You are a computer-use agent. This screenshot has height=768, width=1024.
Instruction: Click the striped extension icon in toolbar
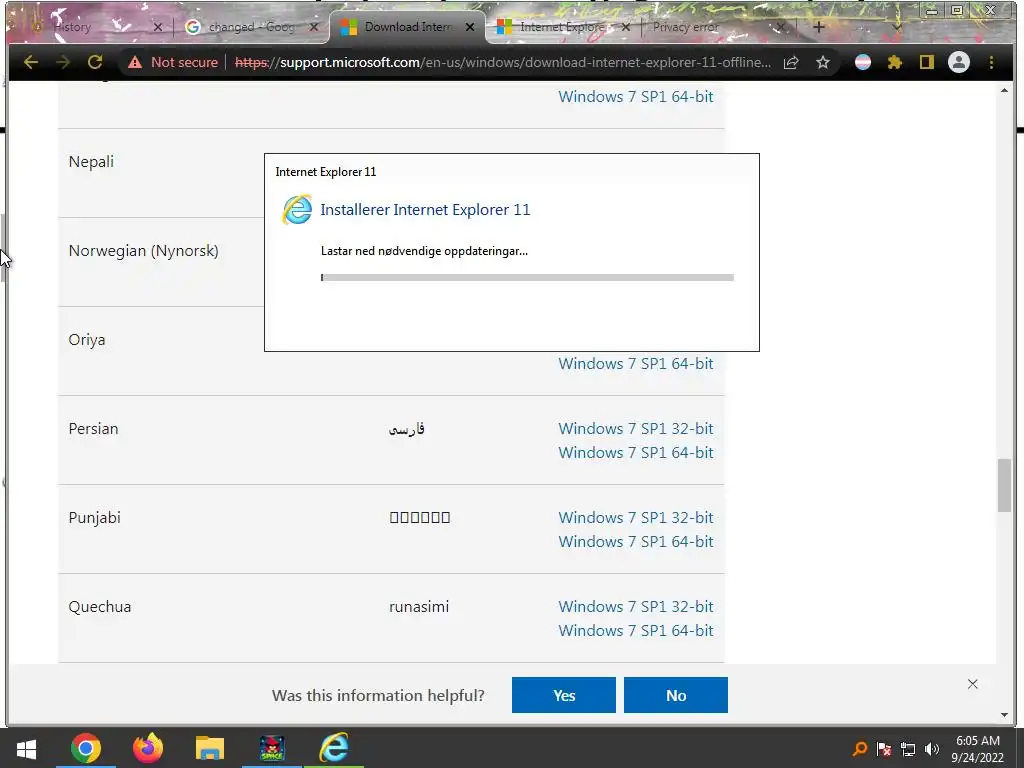click(x=863, y=63)
